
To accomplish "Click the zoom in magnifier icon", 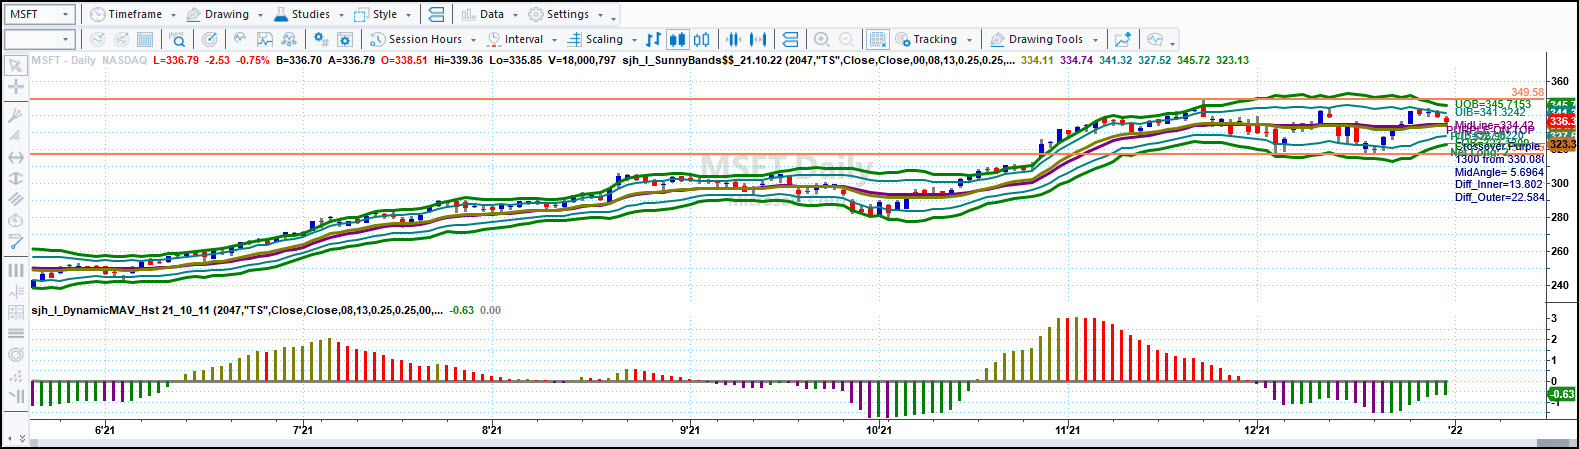I will point(822,39).
